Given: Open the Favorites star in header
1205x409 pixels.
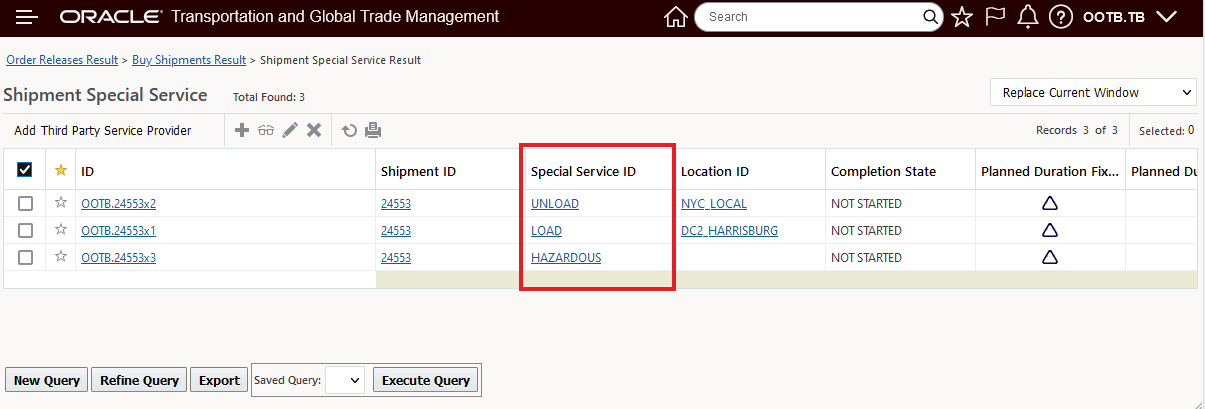Looking at the screenshot, I should point(962,17).
